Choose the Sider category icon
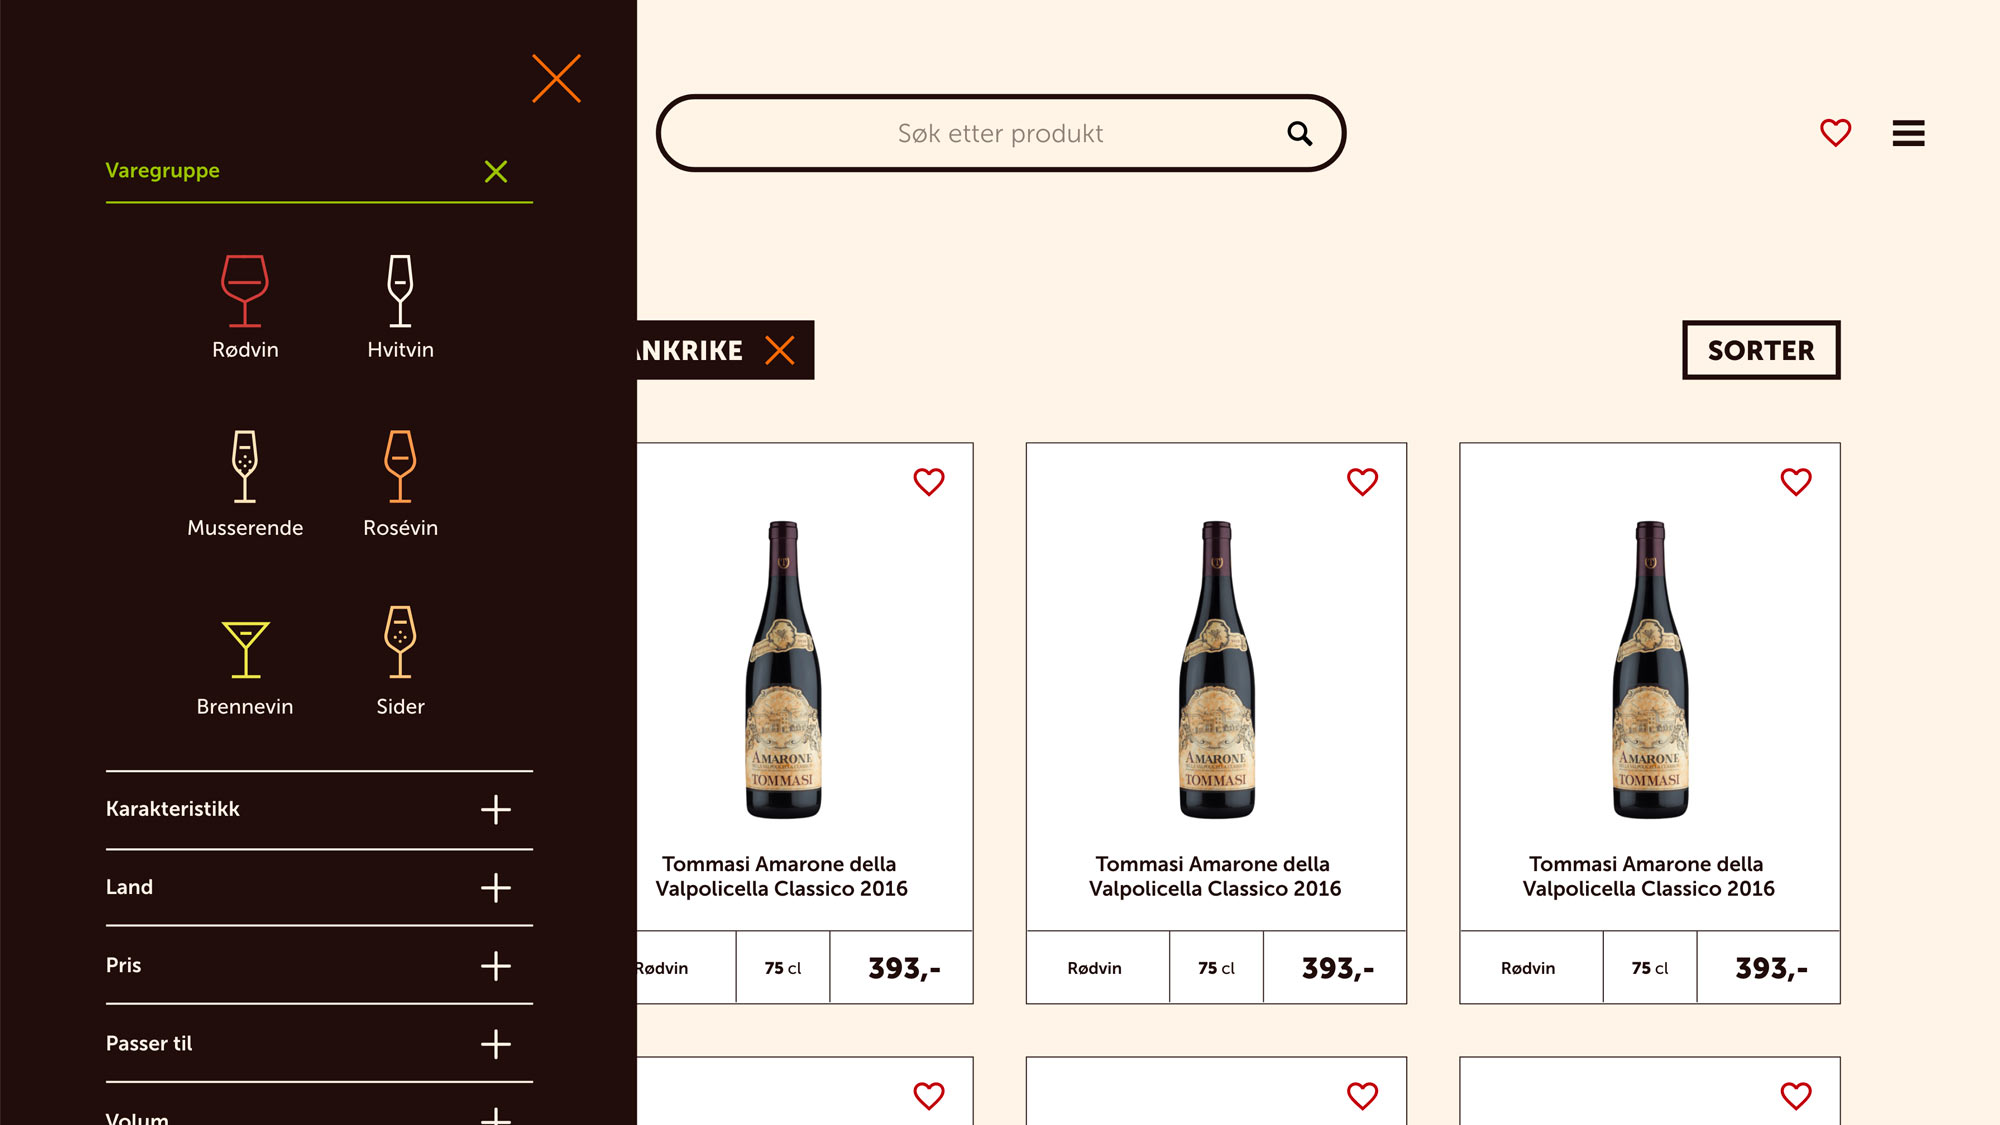This screenshot has width=2000, height=1125. coord(400,643)
